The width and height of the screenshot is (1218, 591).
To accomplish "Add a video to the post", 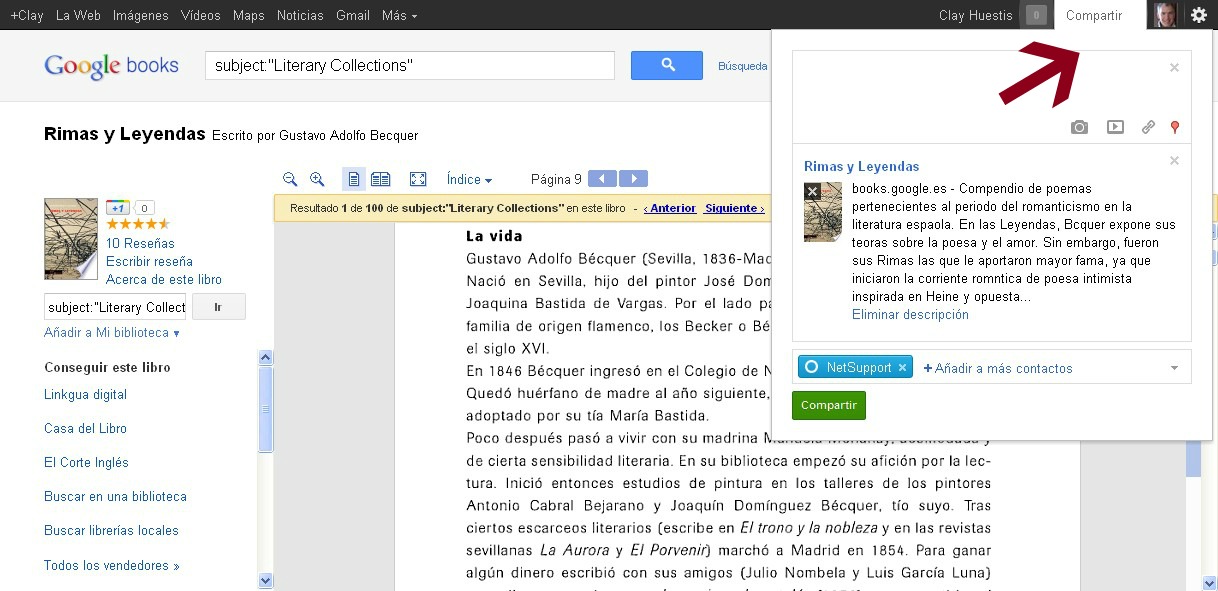I will (1115, 127).
